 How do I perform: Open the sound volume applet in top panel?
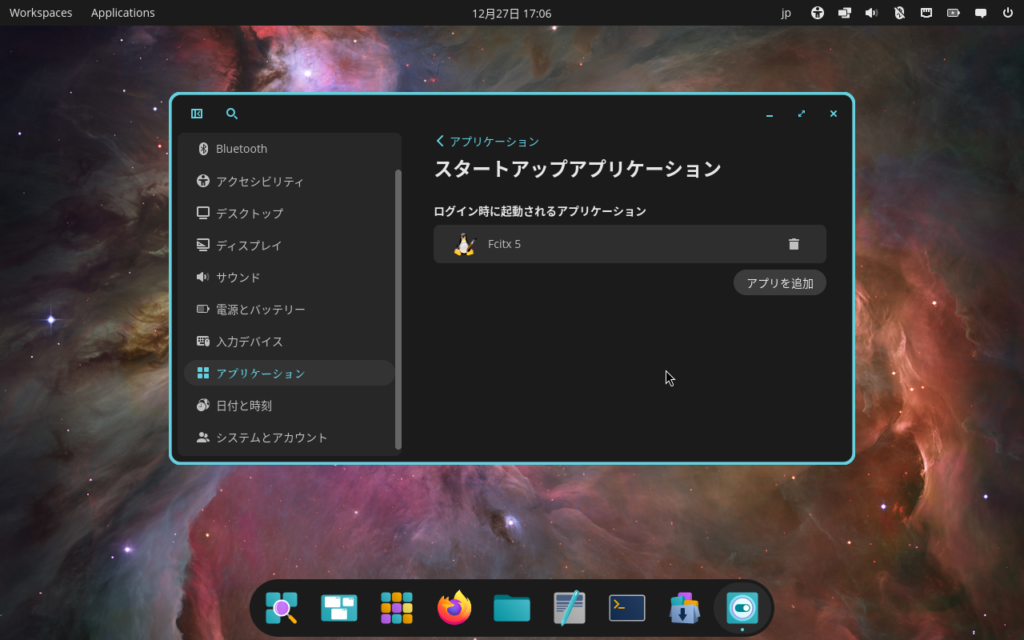tap(871, 13)
